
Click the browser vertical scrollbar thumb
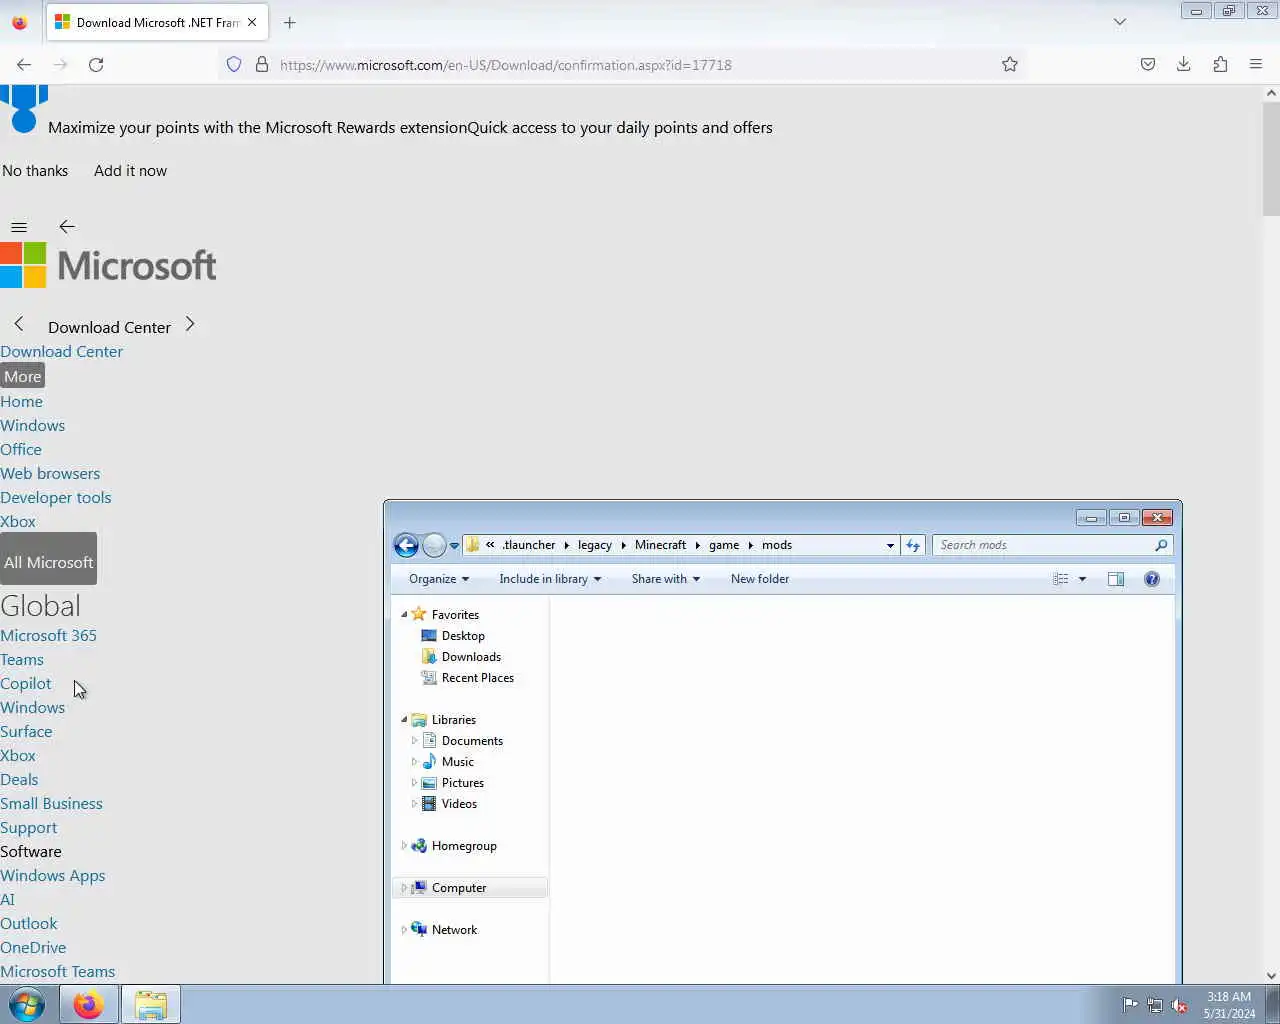[1271, 158]
